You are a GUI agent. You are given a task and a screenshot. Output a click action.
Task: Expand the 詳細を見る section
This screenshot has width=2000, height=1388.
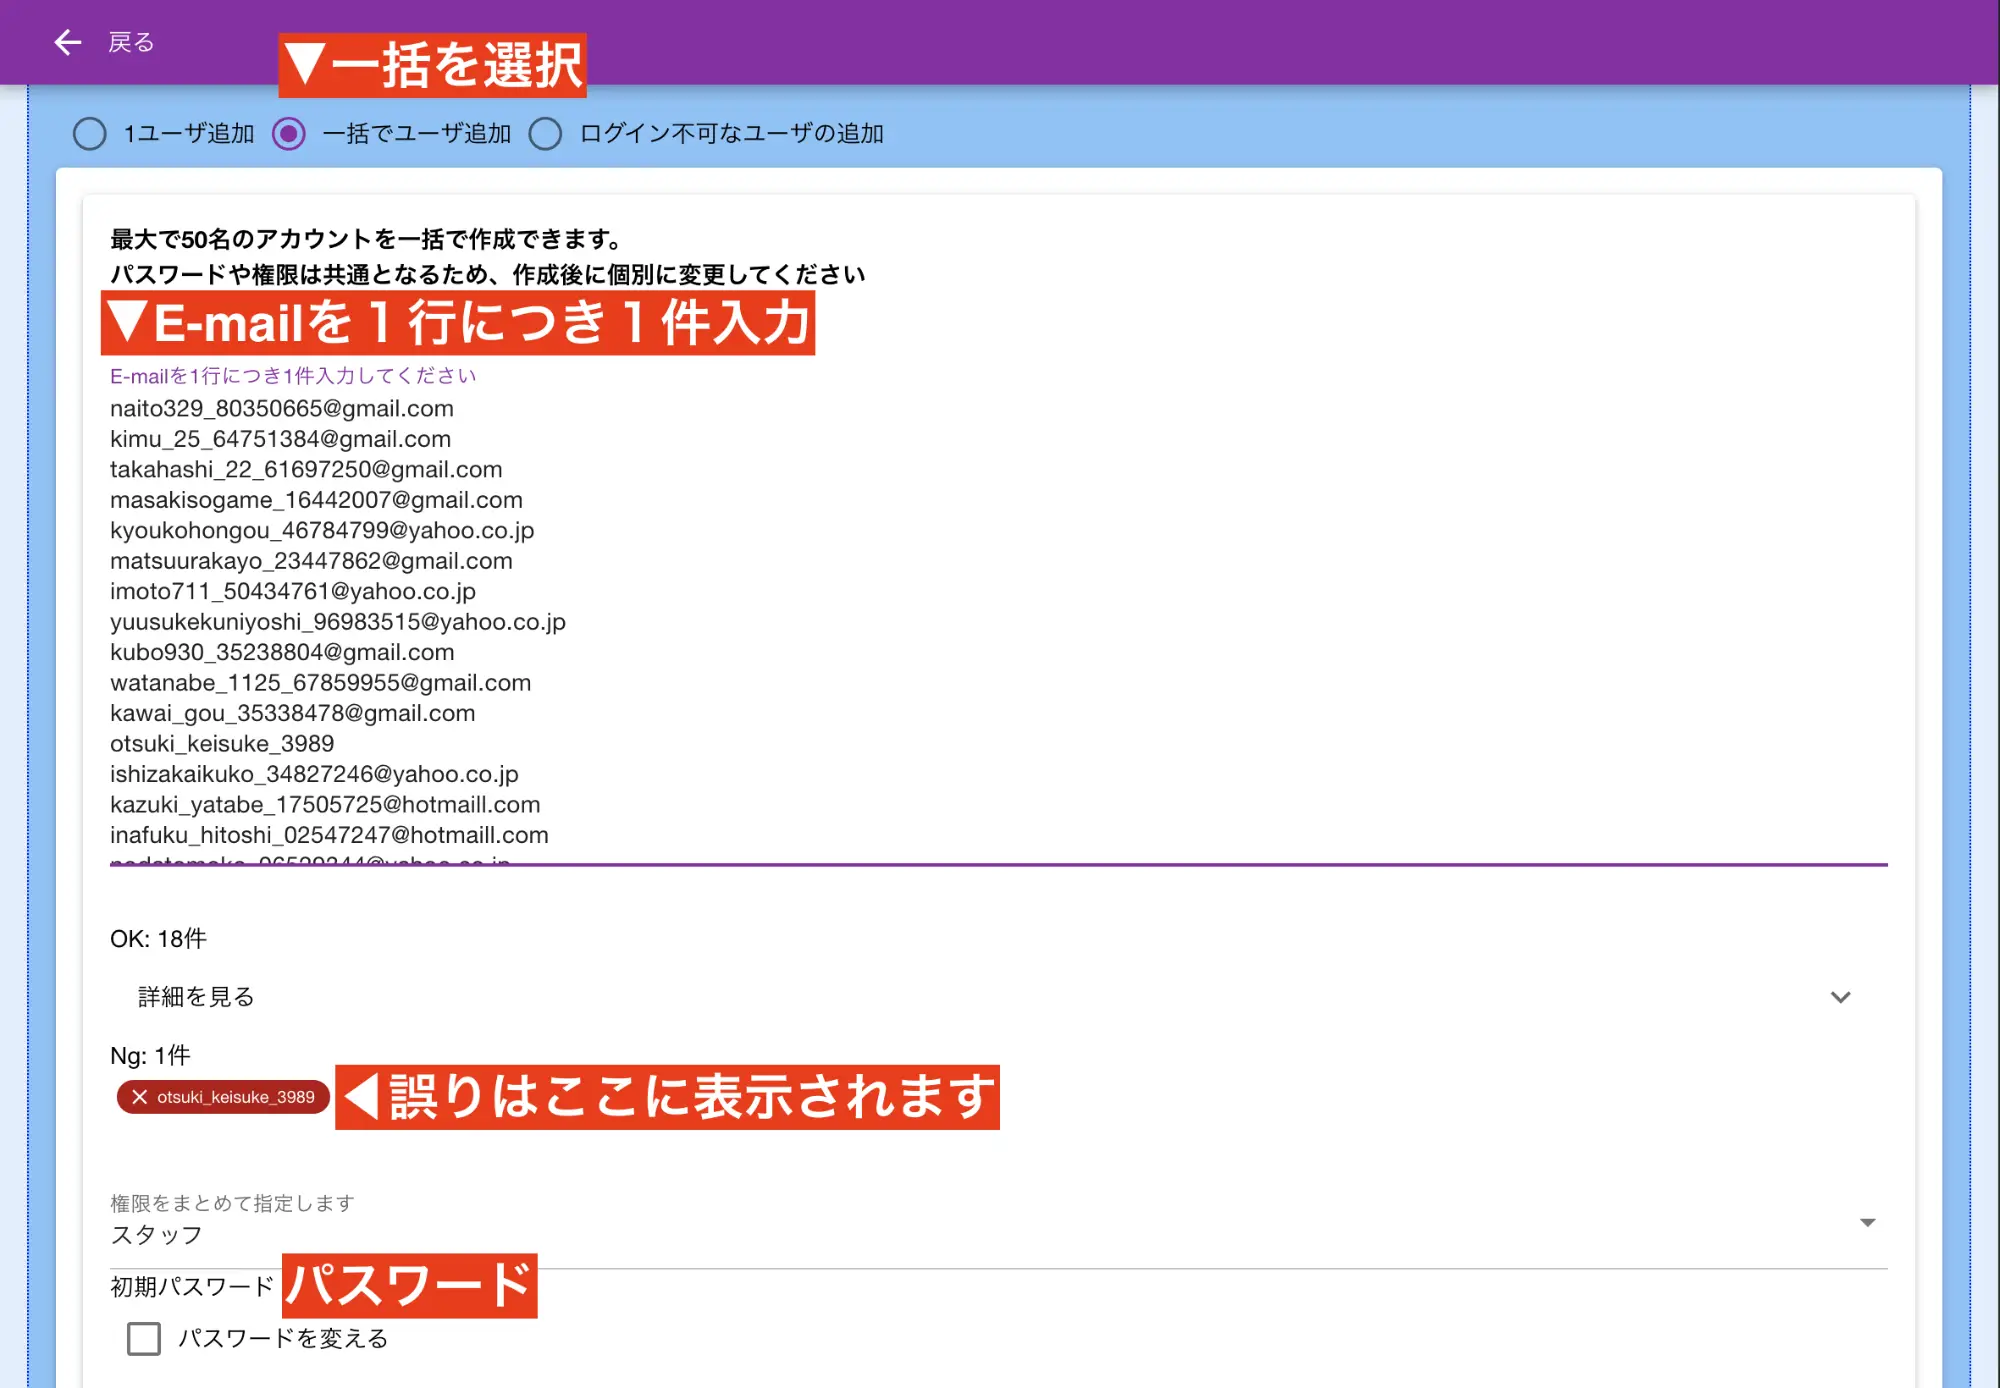pyautogui.click(x=195, y=997)
